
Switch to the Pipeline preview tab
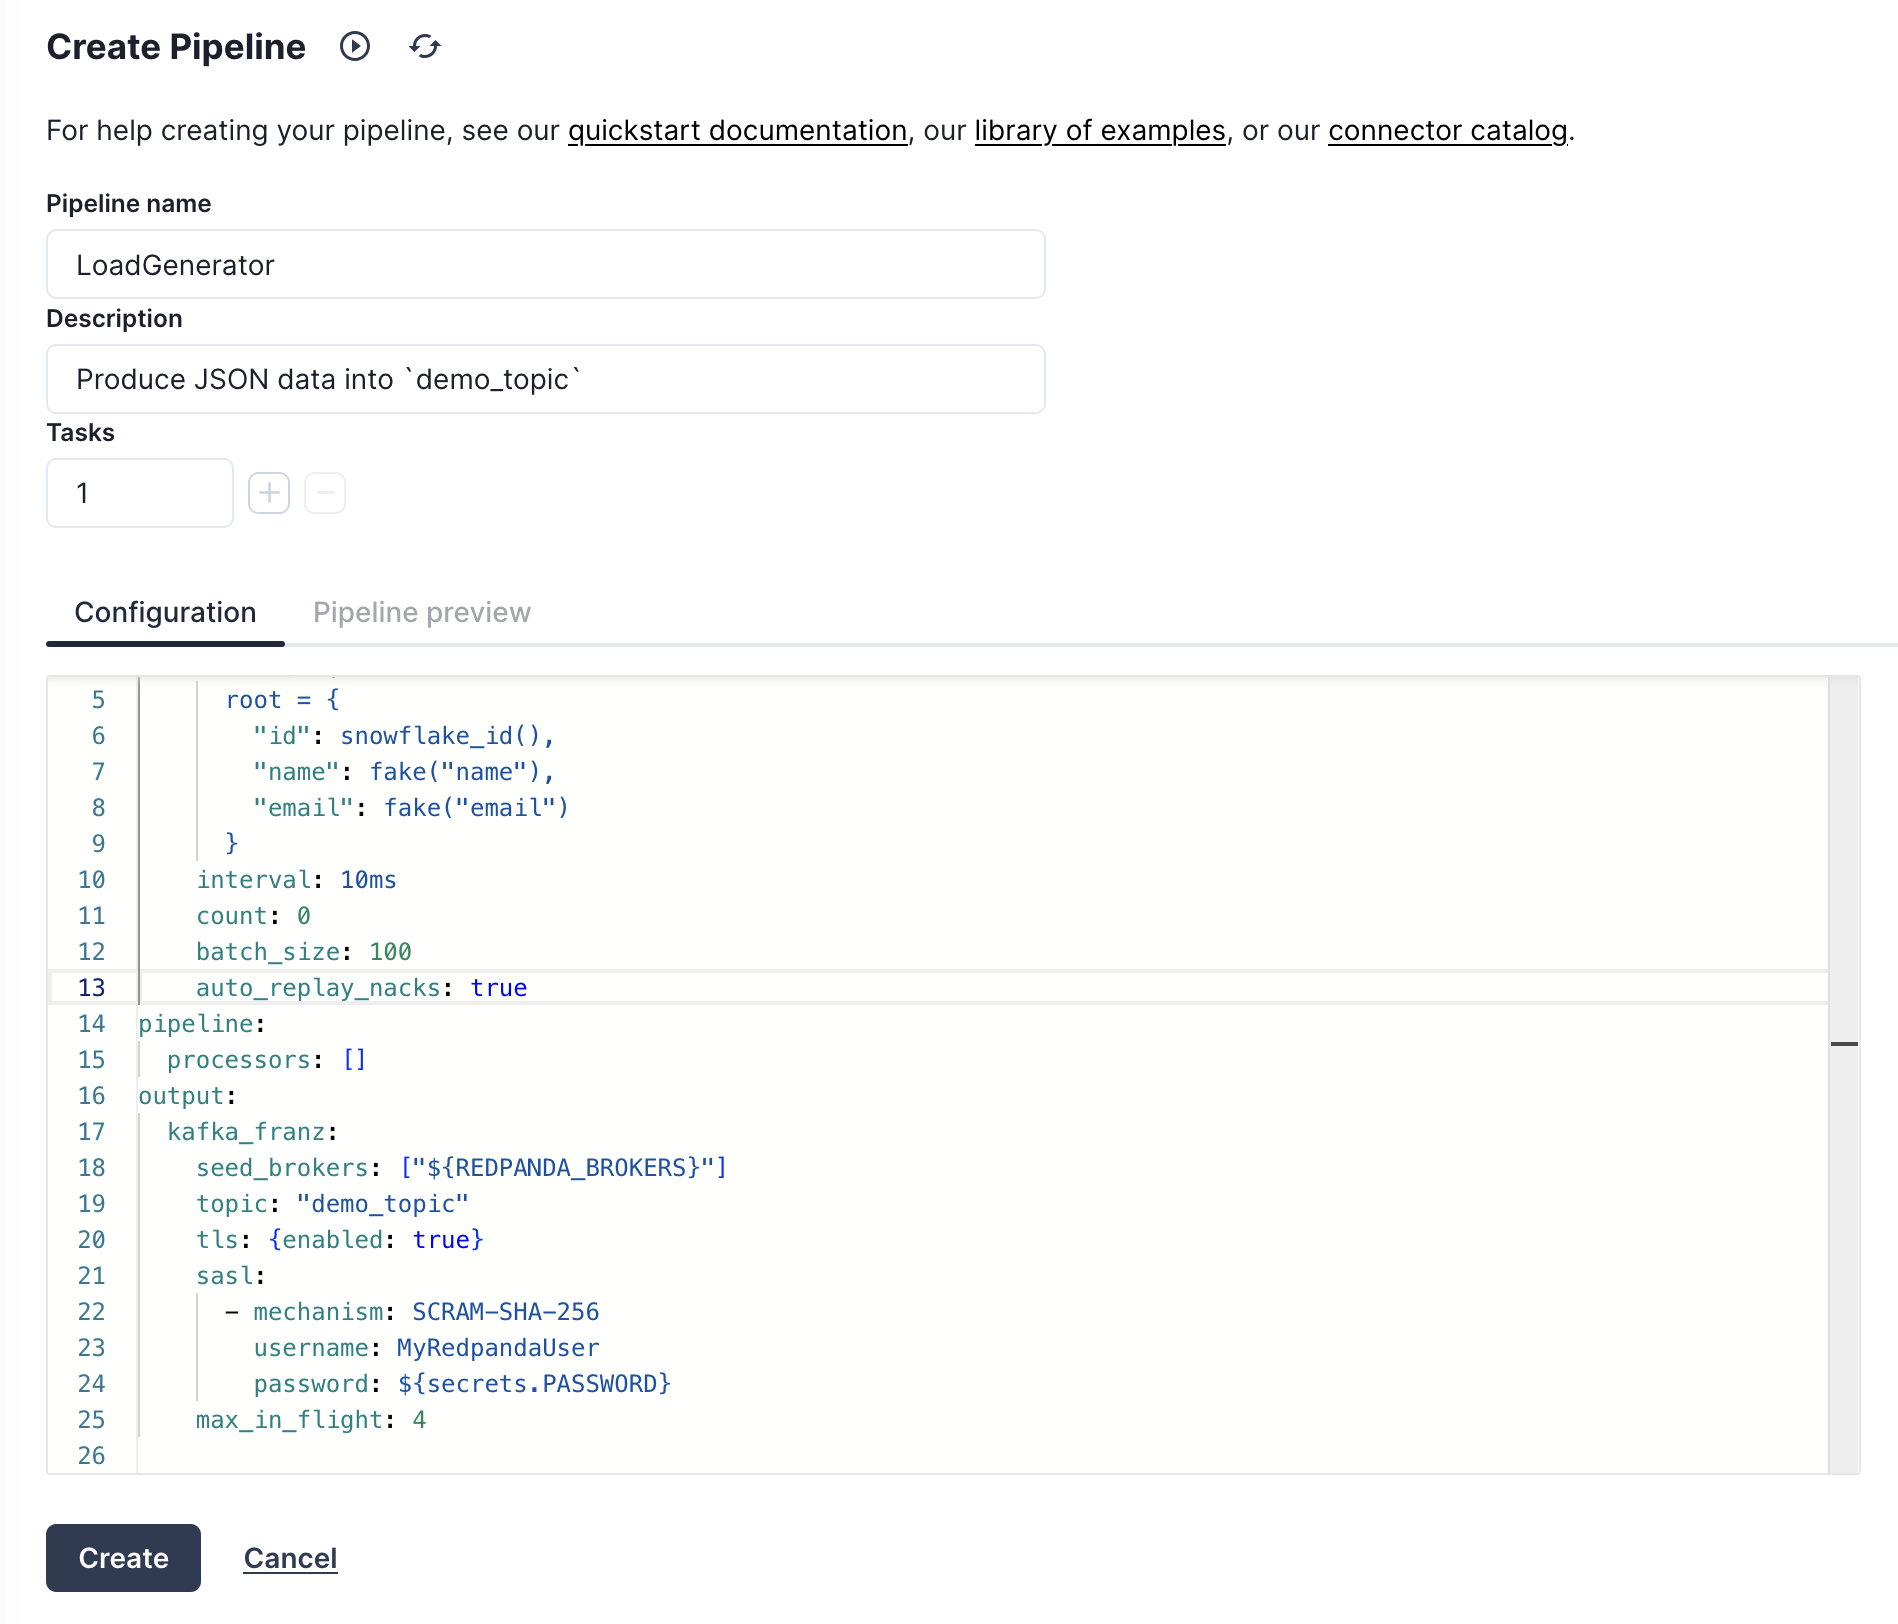coord(421,612)
